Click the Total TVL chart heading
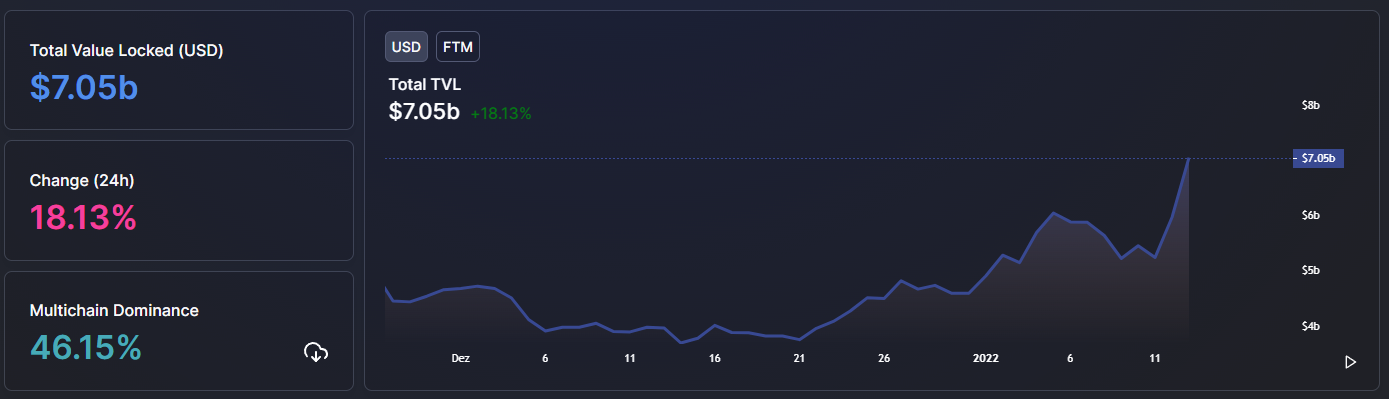The width and height of the screenshot is (1389, 399). click(x=425, y=84)
